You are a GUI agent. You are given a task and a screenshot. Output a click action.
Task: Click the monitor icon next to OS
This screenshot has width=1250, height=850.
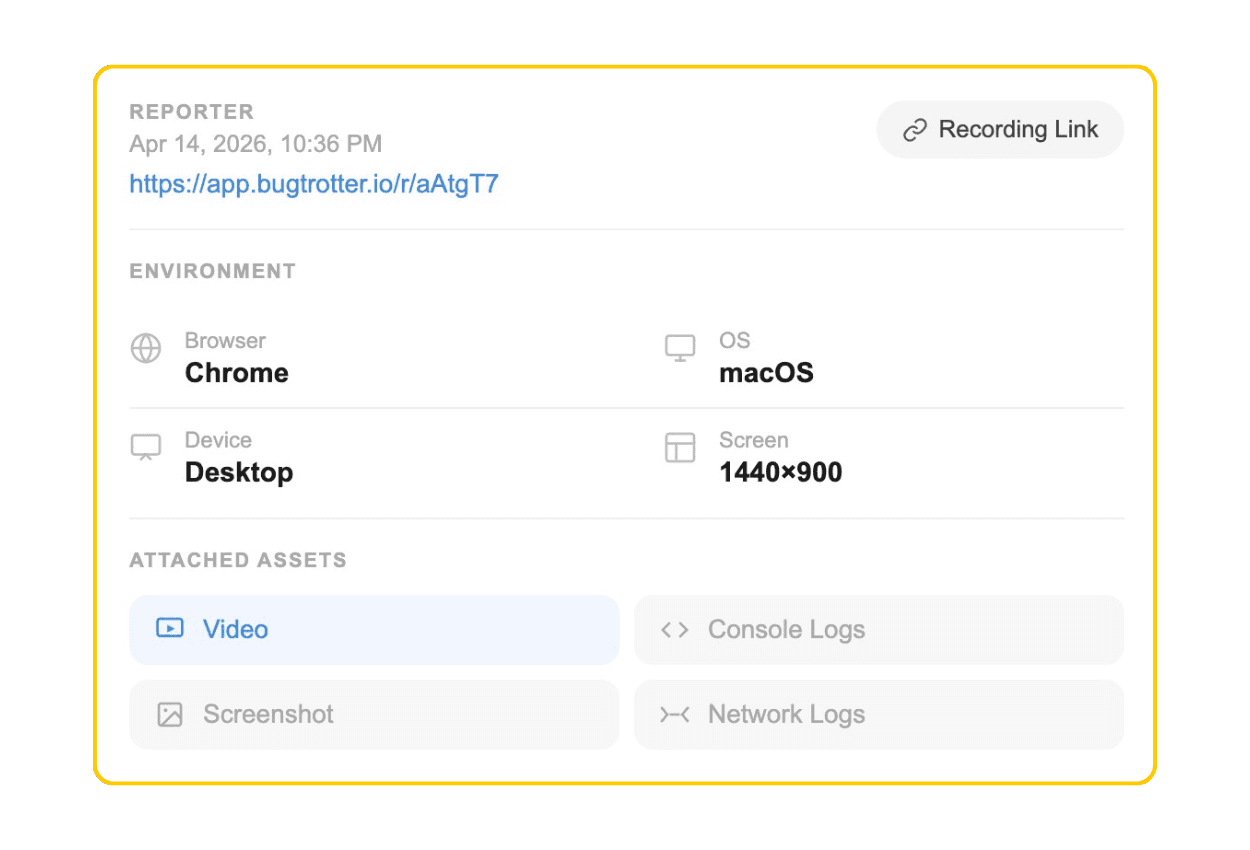click(x=680, y=348)
